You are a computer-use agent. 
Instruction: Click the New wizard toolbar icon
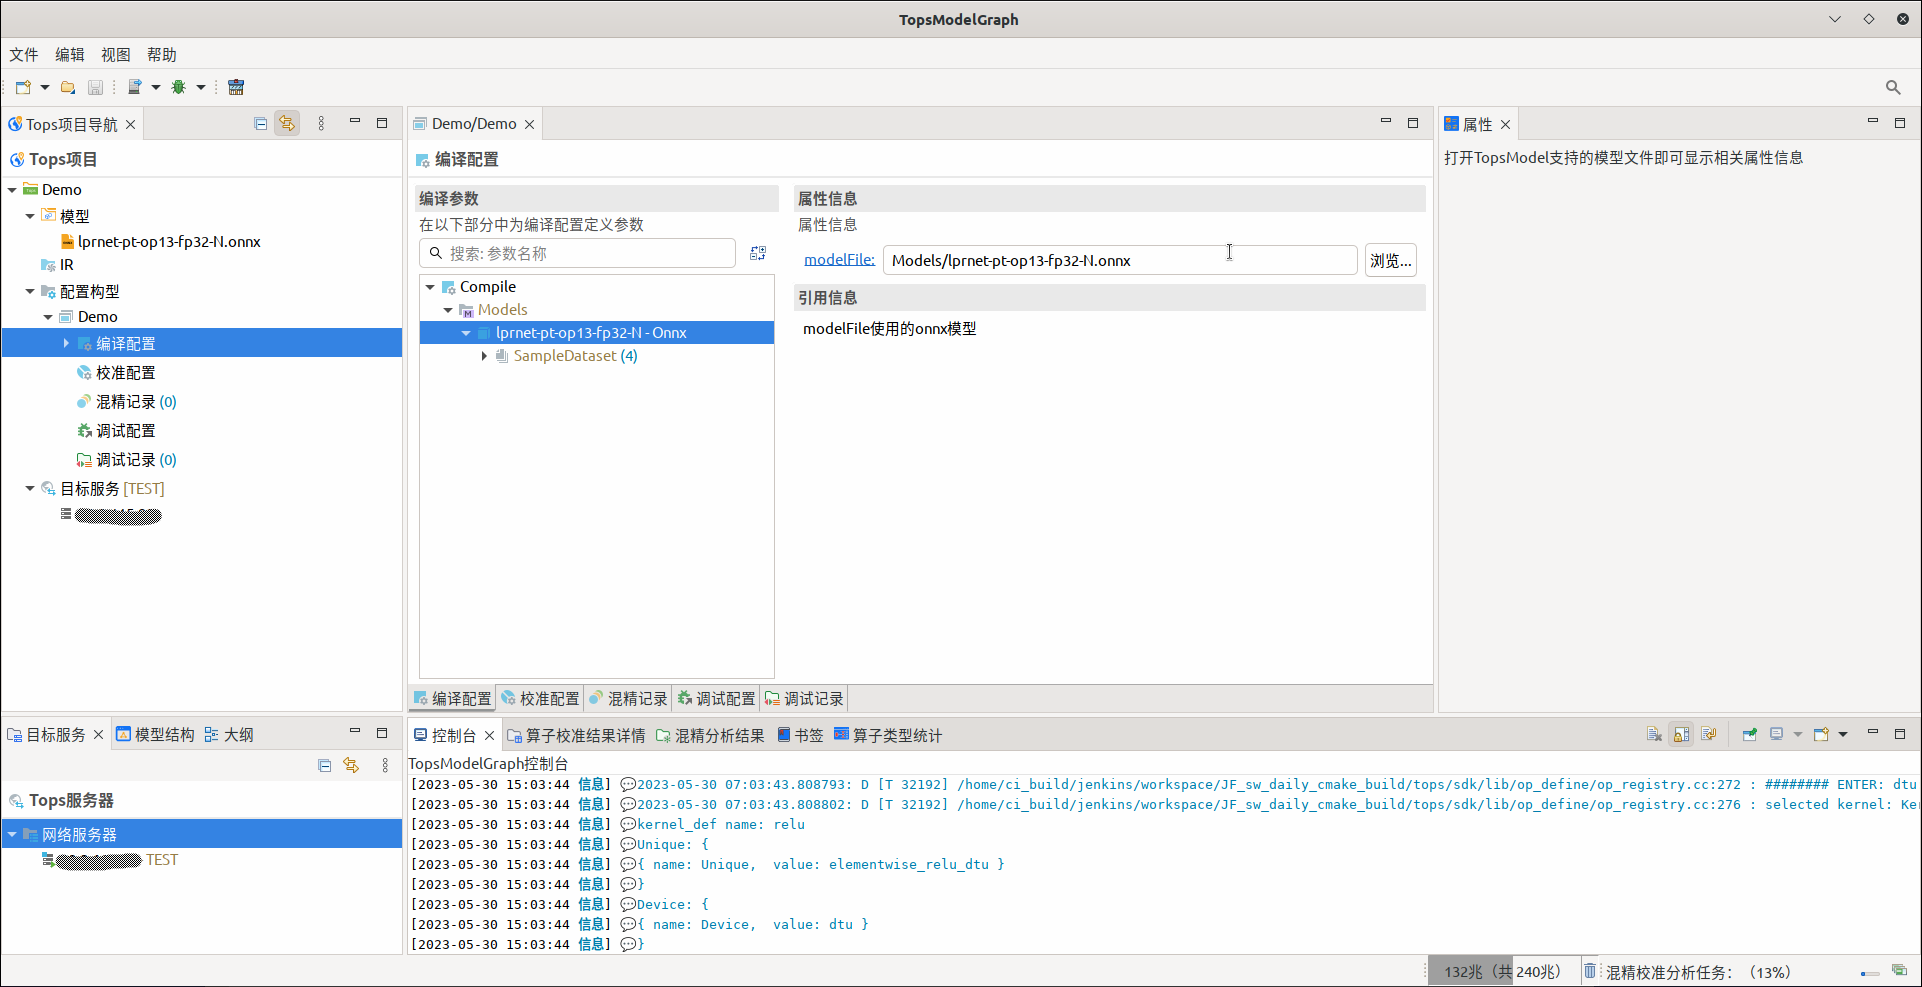click(23, 87)
